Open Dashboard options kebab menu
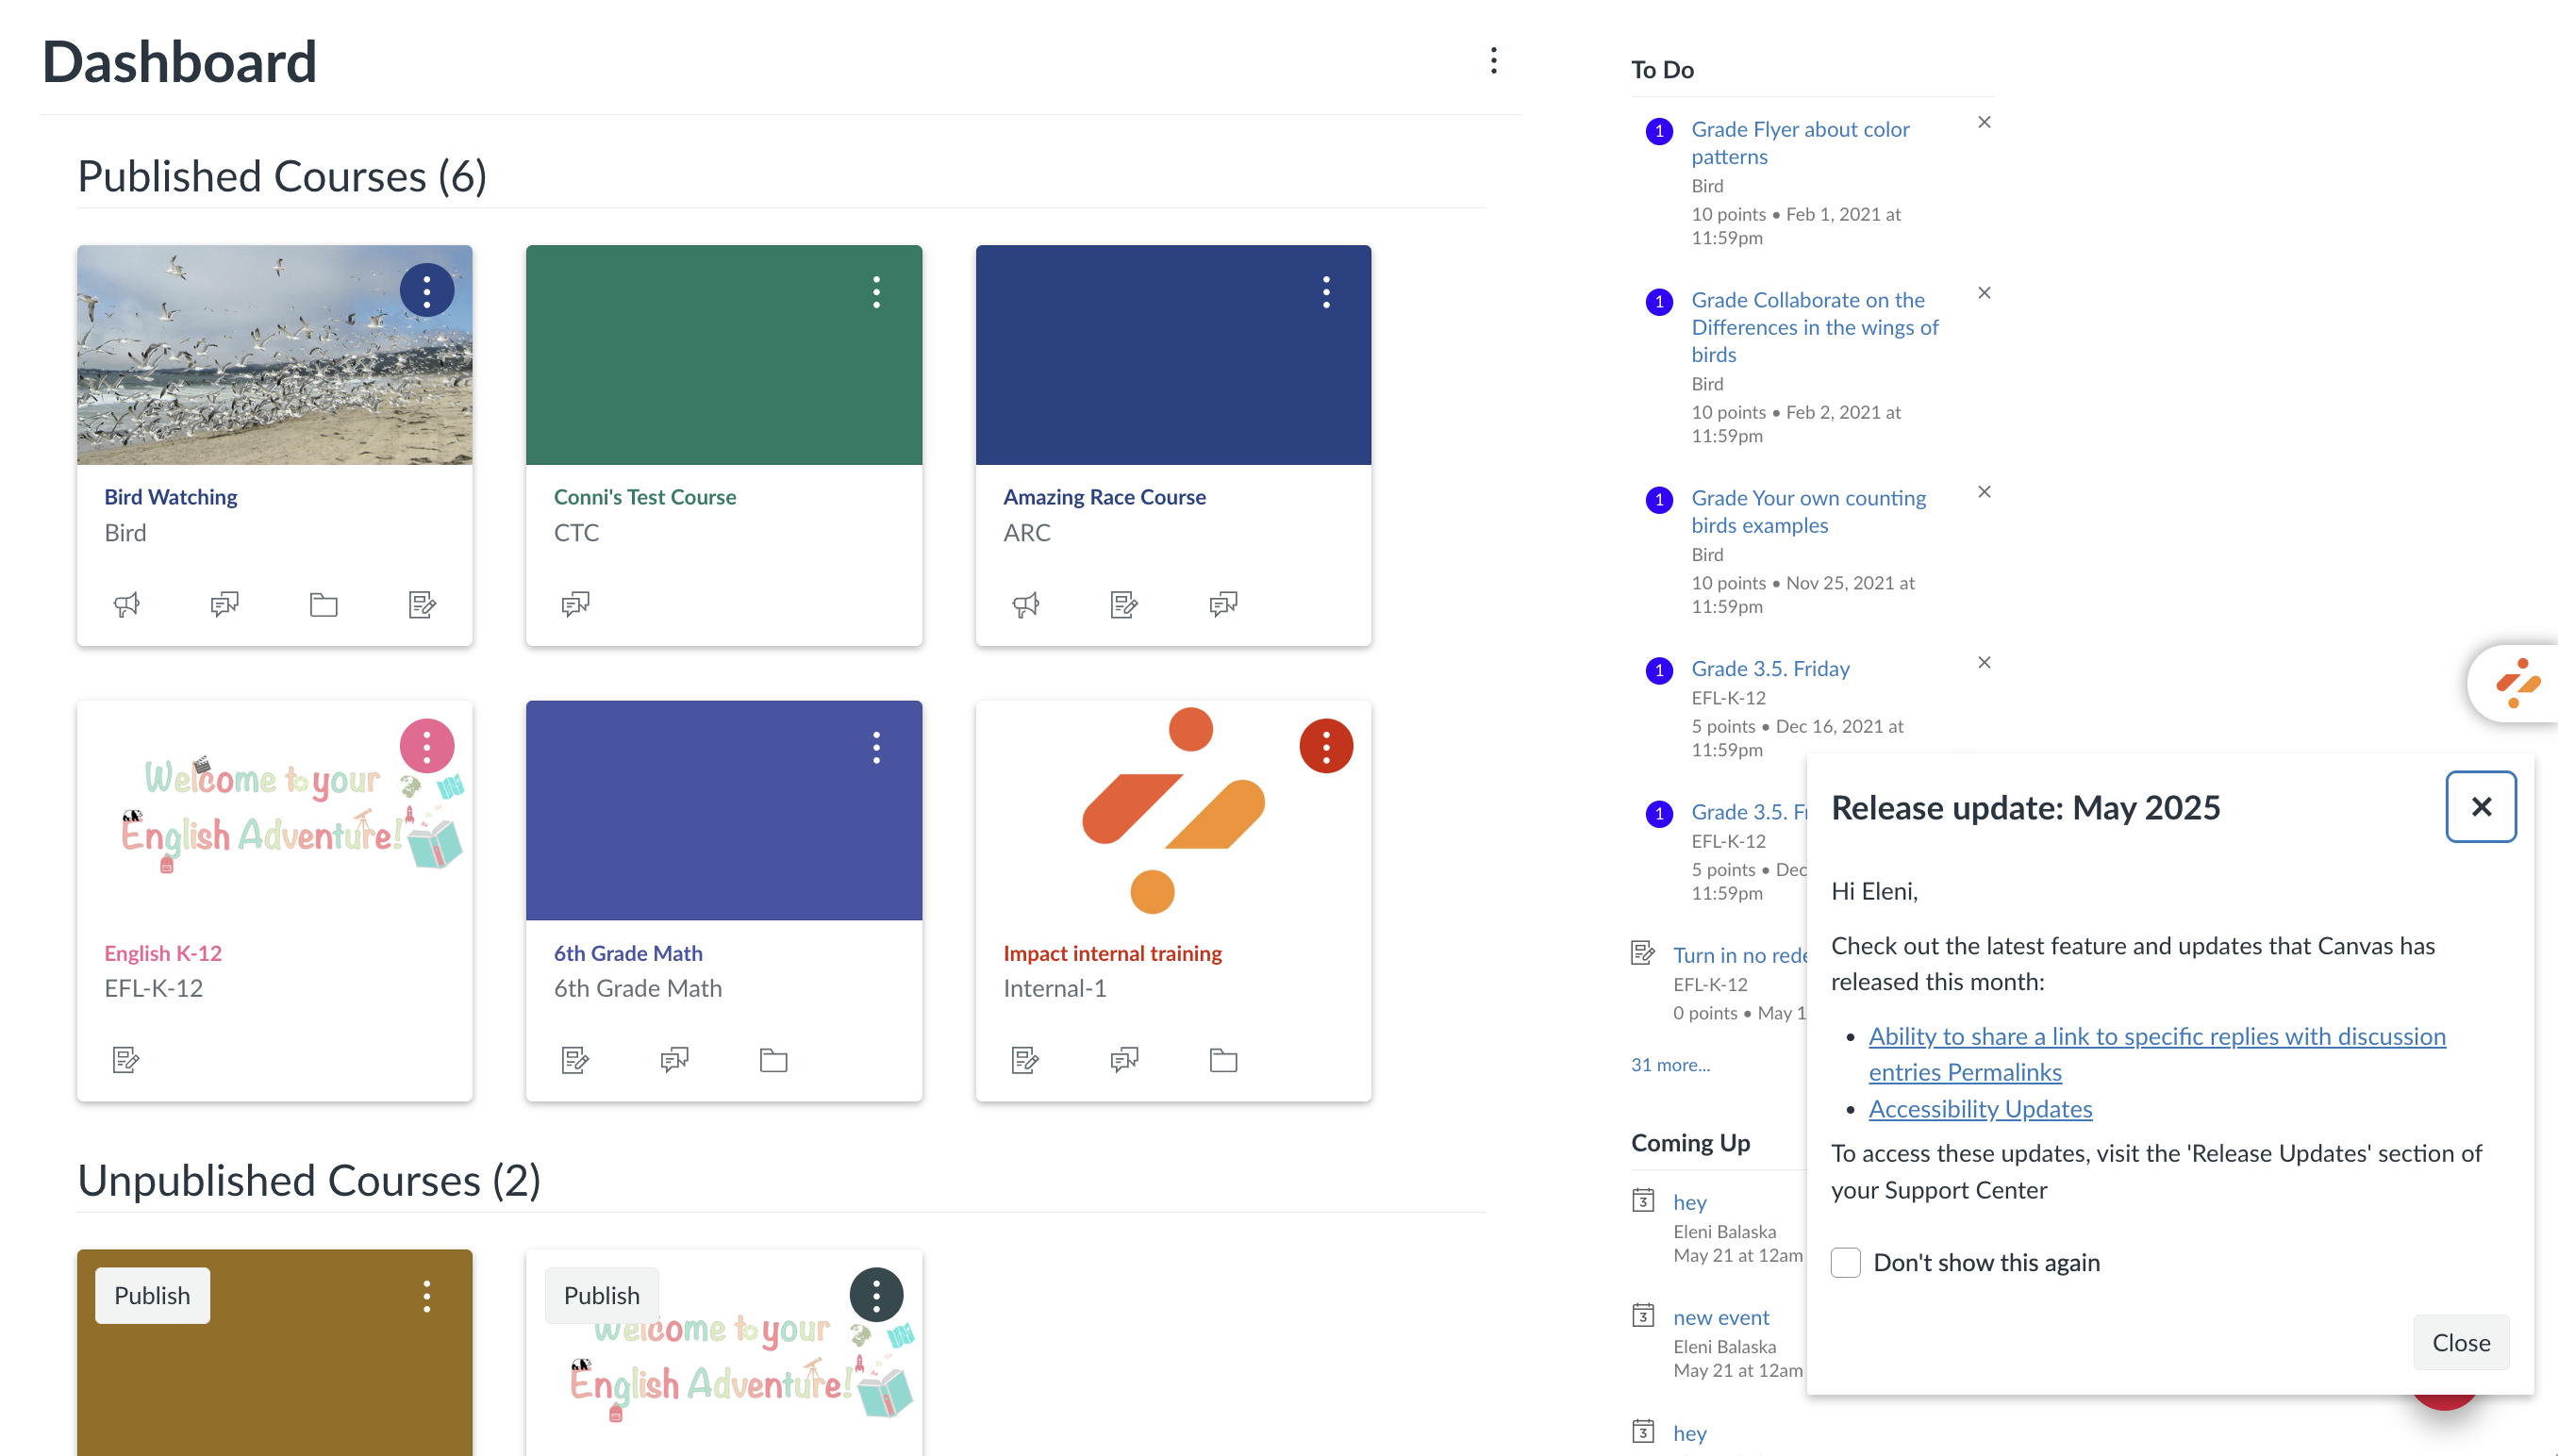Screen dimensions: 2558x1456 (1493, 61)
